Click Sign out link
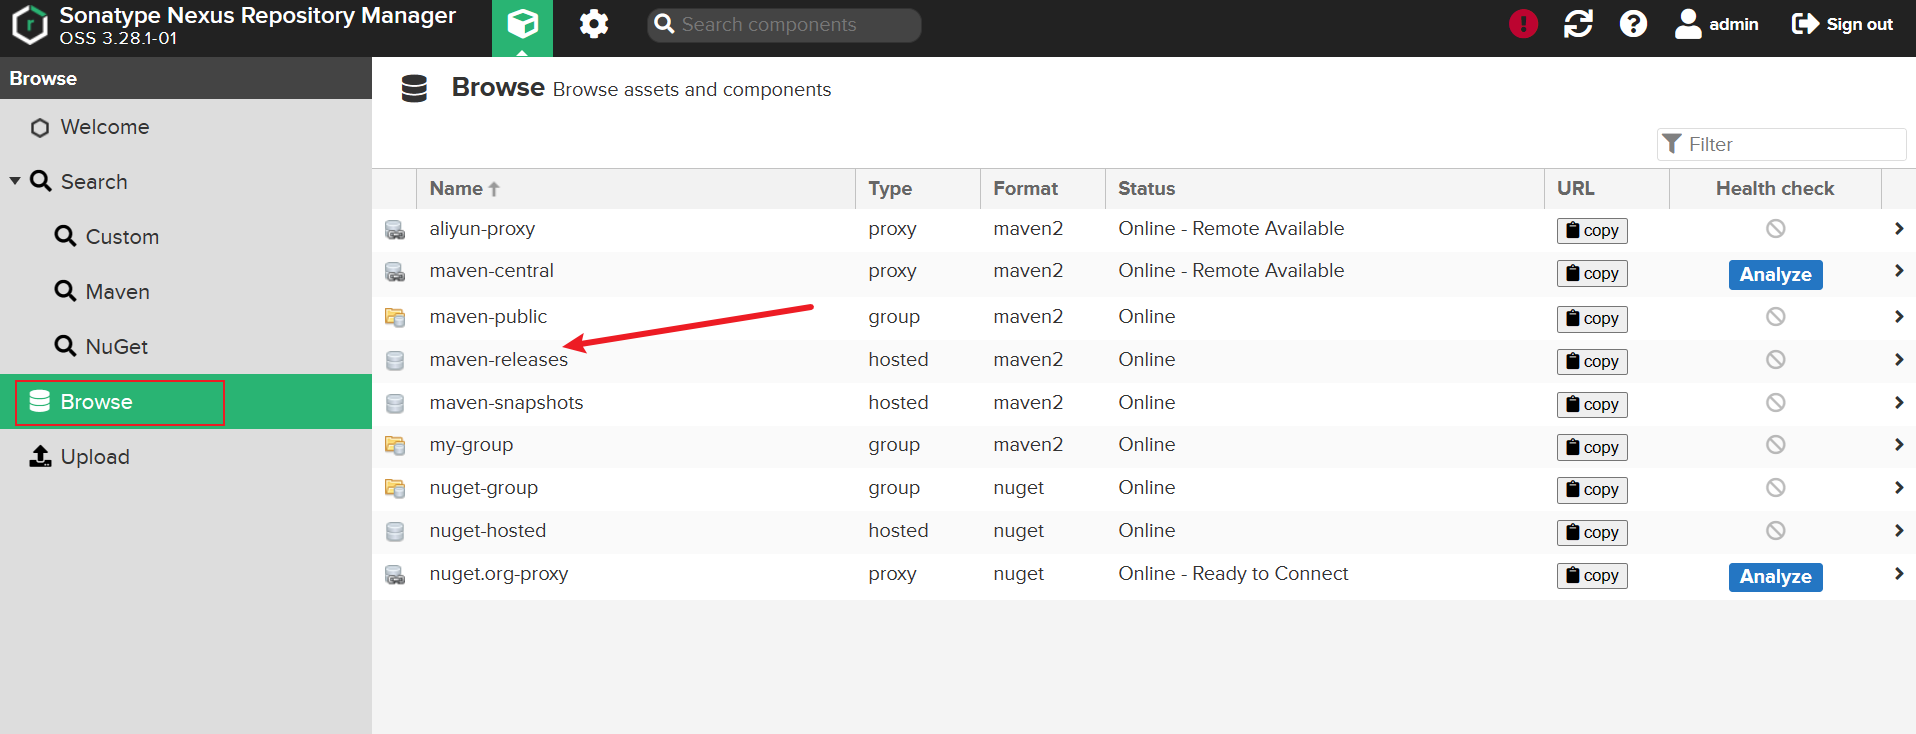 [1842, 24]
